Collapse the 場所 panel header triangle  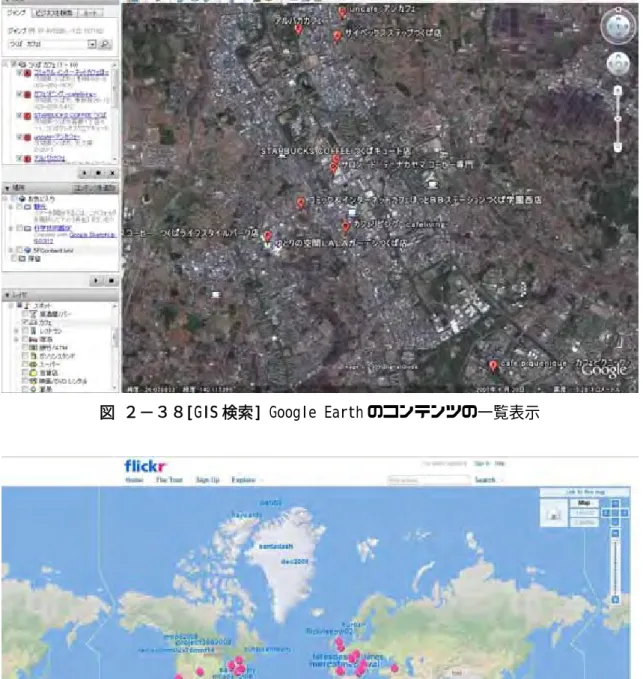[7, 188]
